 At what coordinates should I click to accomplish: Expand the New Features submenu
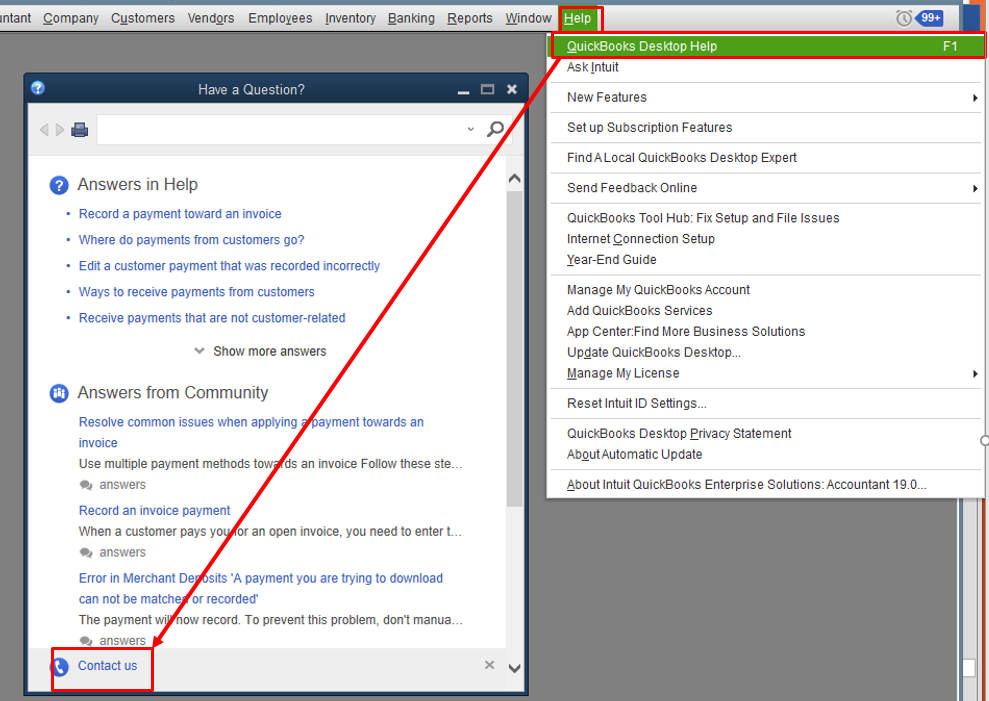tap(975, 98)
